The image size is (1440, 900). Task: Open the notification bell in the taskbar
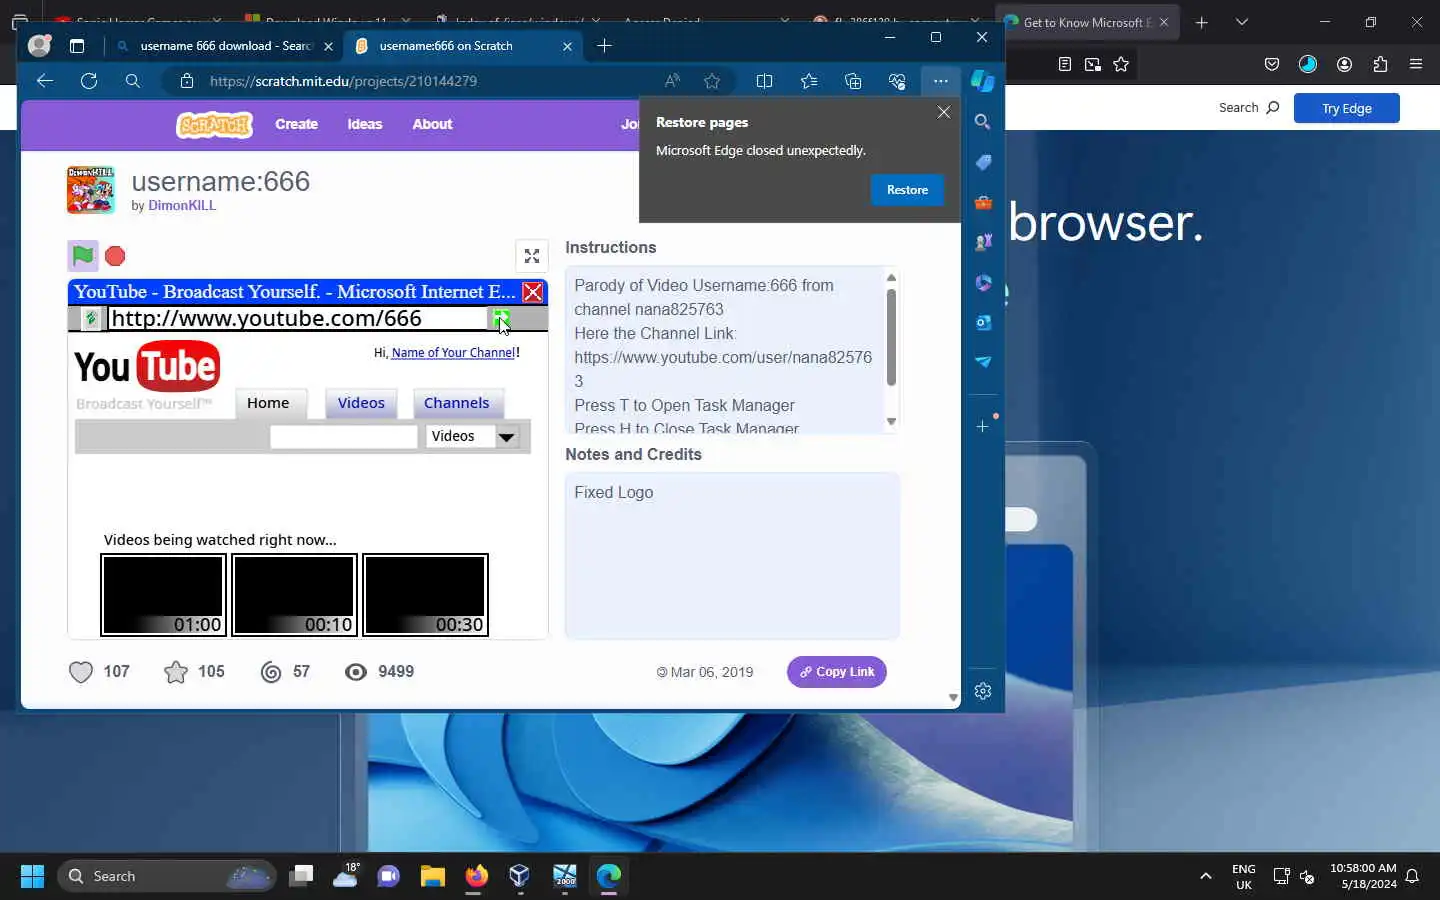[1412, 876]
